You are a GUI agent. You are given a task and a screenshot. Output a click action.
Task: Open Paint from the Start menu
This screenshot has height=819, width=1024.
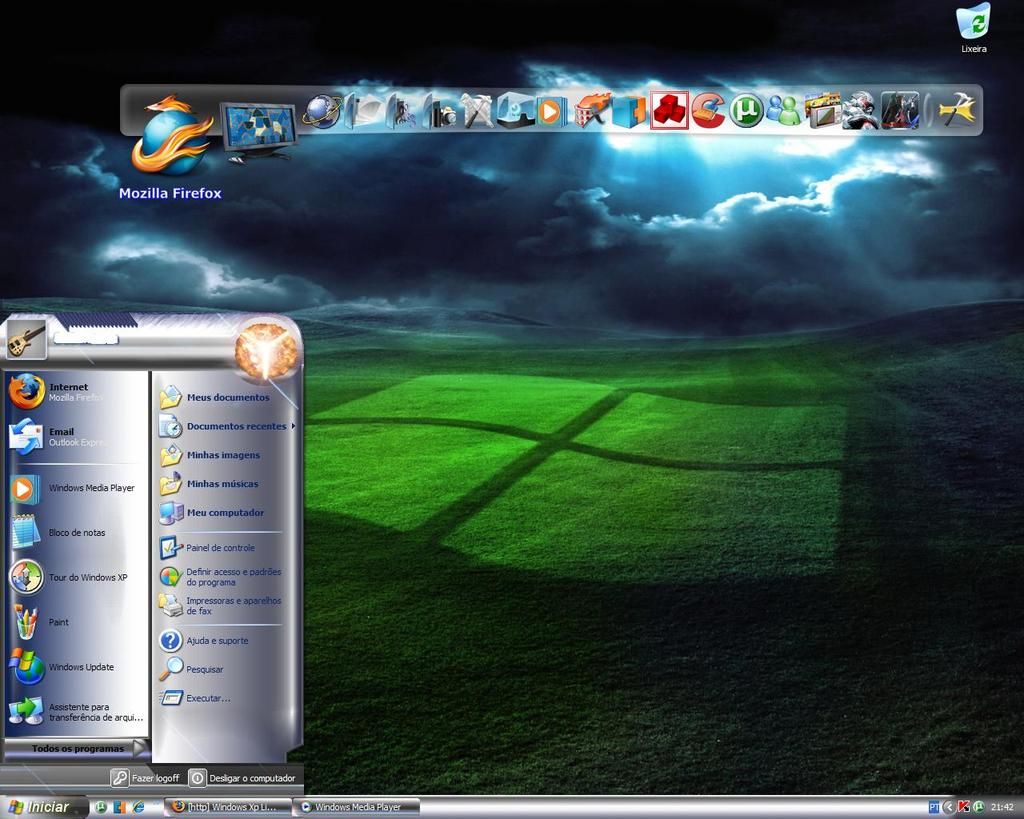pyautogui.click(x=76, y=622)
